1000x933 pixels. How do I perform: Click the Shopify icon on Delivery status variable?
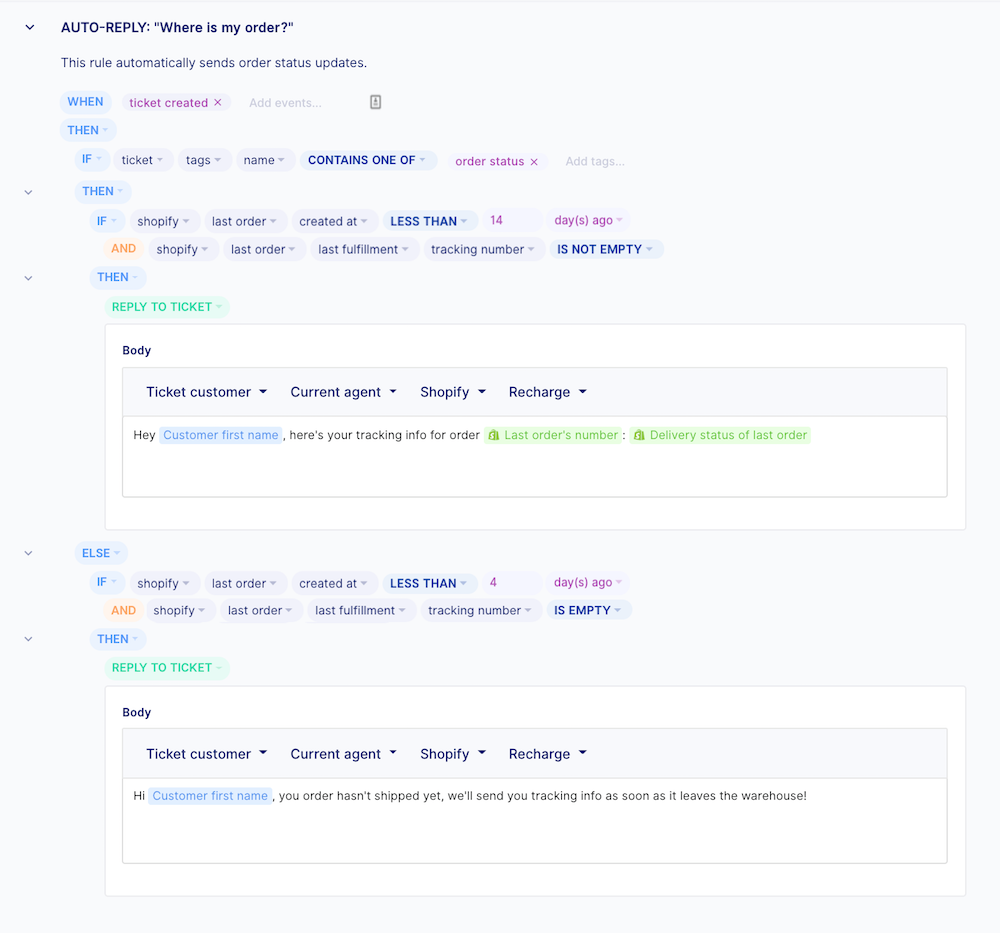pyautogui.click(x=639, y=436)
